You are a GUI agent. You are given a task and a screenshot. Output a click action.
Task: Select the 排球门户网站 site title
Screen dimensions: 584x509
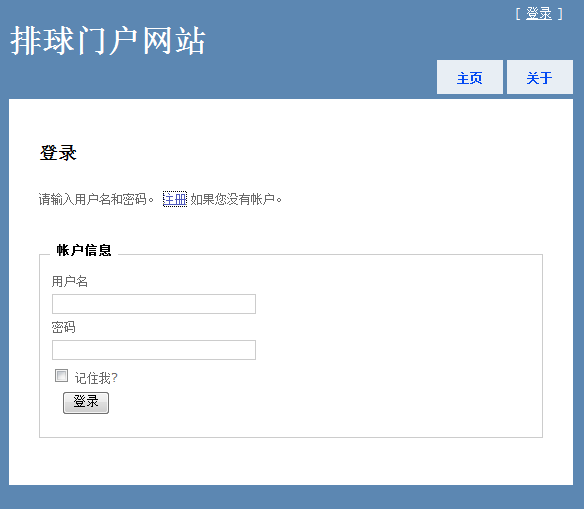(108, 41)
